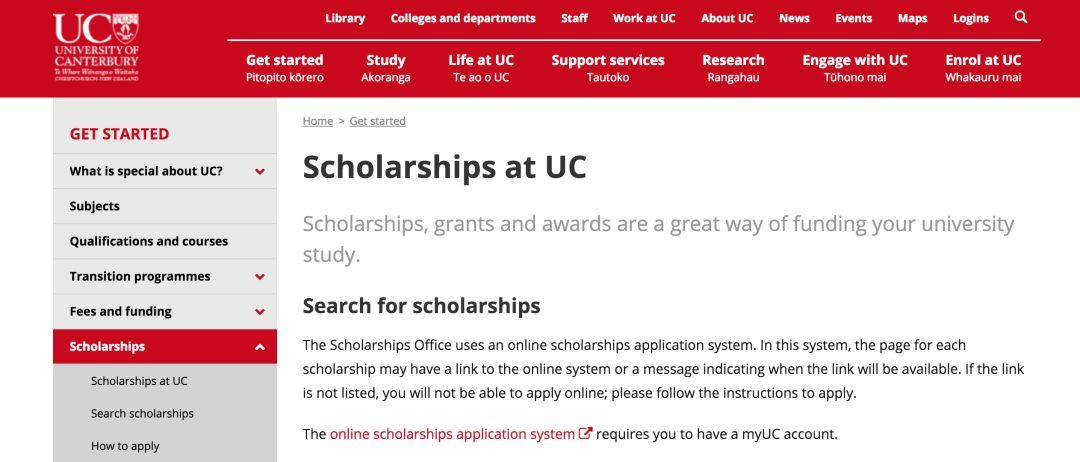Go to Enrol at UC
1080x462 pixels.
pyautogui.click(x=983, y=67)
